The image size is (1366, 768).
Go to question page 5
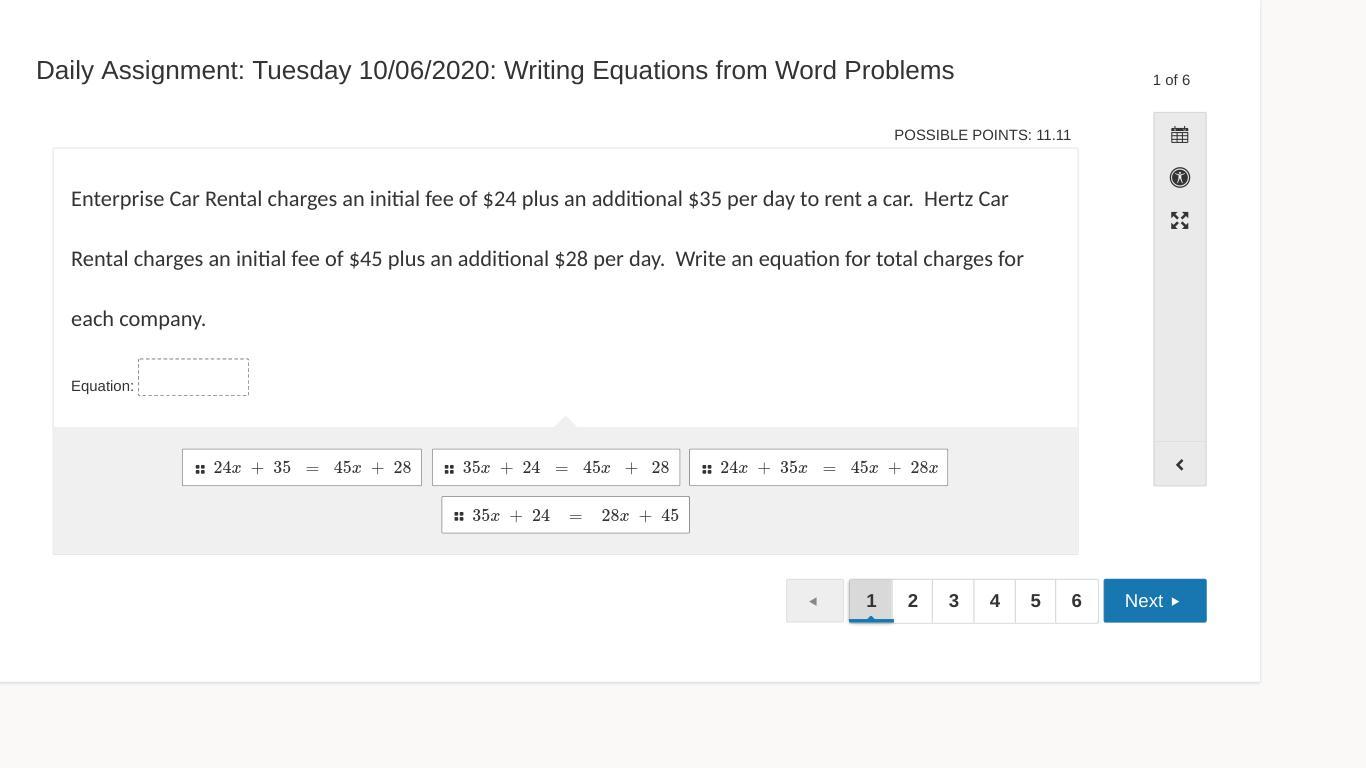pos(1035,601)
